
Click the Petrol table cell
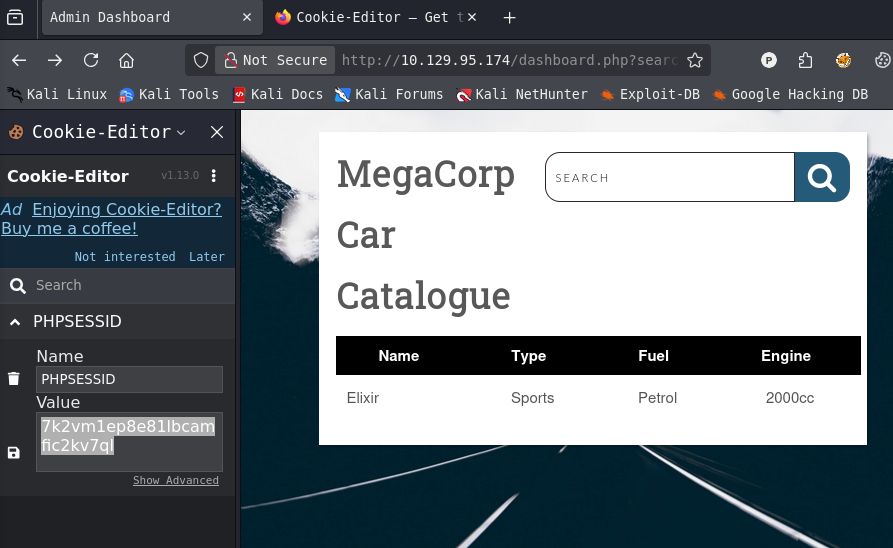pyautogui.click(x=657, y=398)
